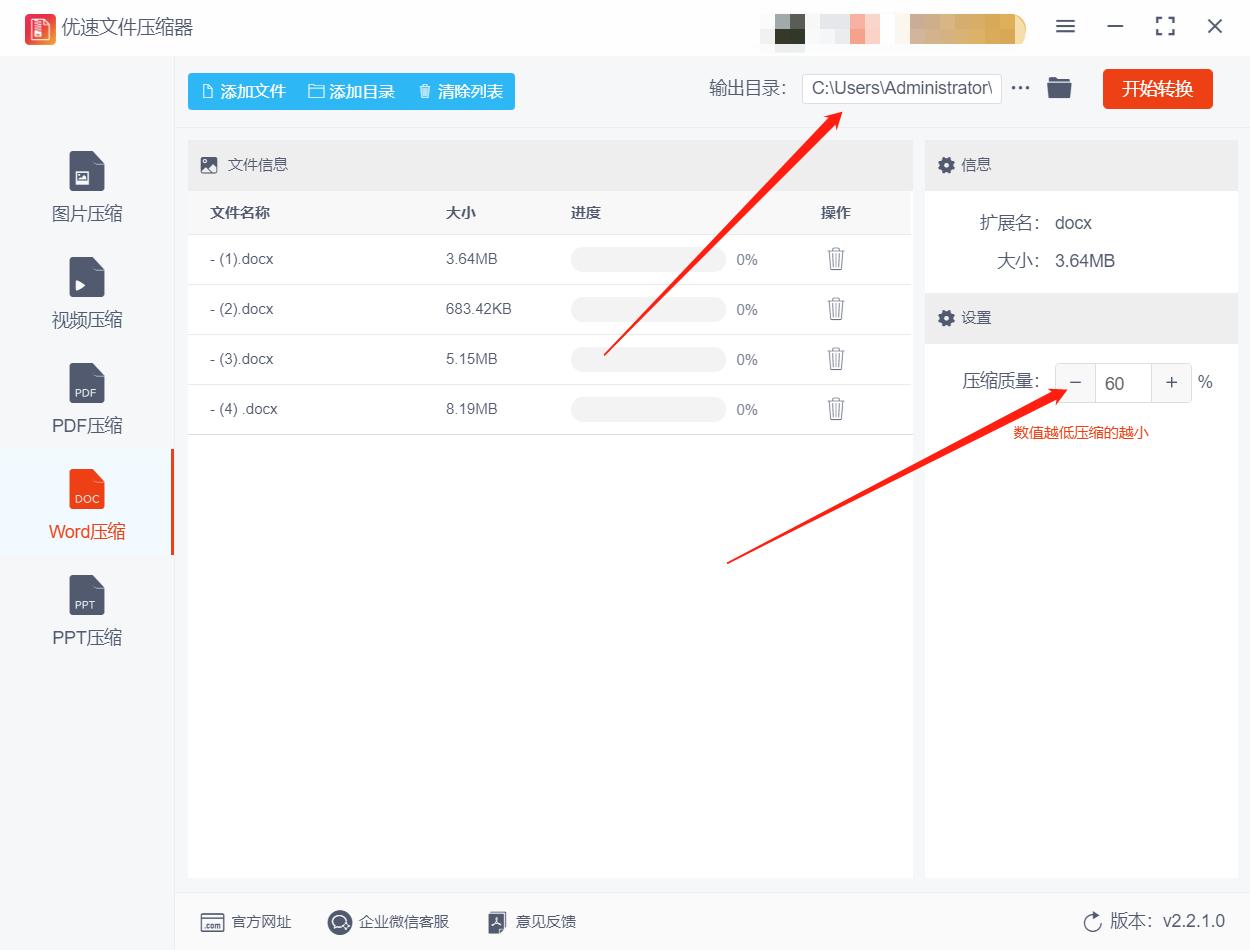Click inside the output directory path field

900,88
